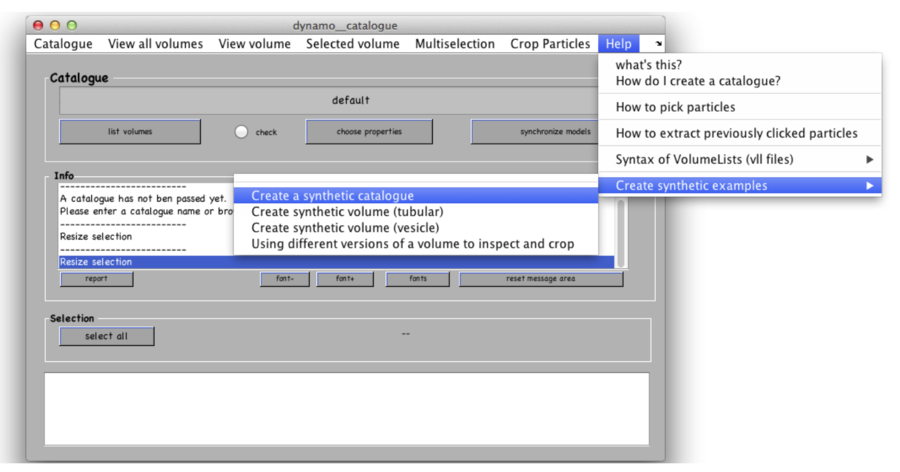
Task: Open the Selected volume menu
Action: click(352, 44)
